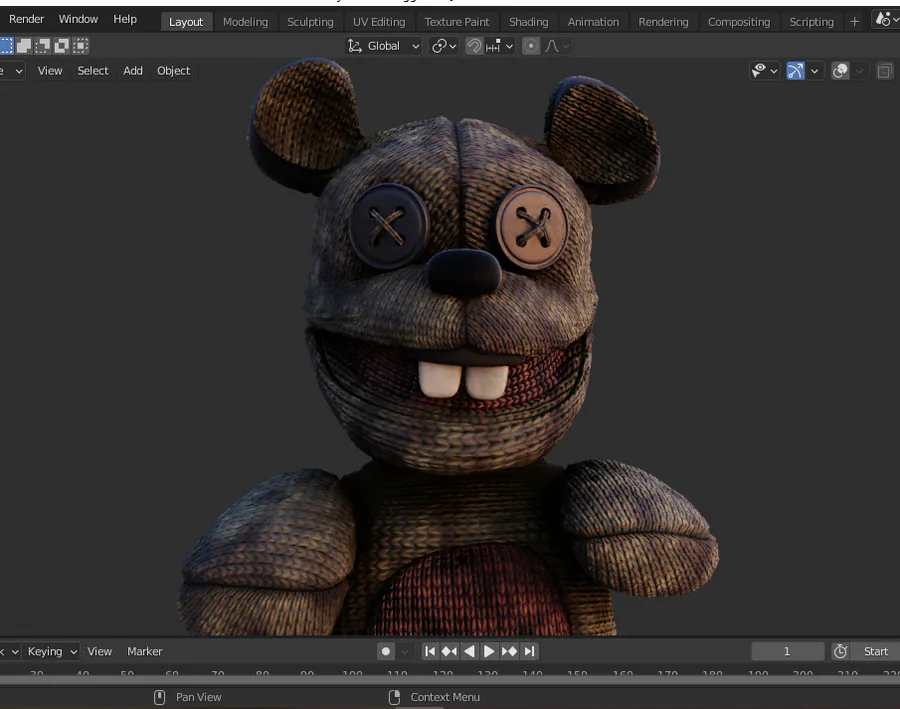Open the Shading workspace tab
Screen dimensions: 900x709
(528, 21)
